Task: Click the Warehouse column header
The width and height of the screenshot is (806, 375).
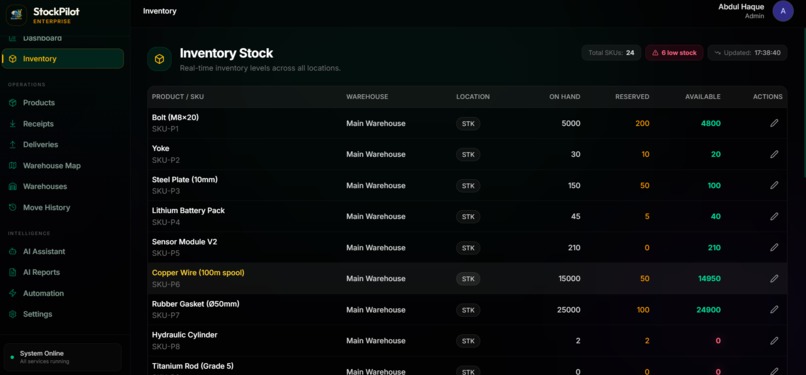Action: click(x=367, y=97)
